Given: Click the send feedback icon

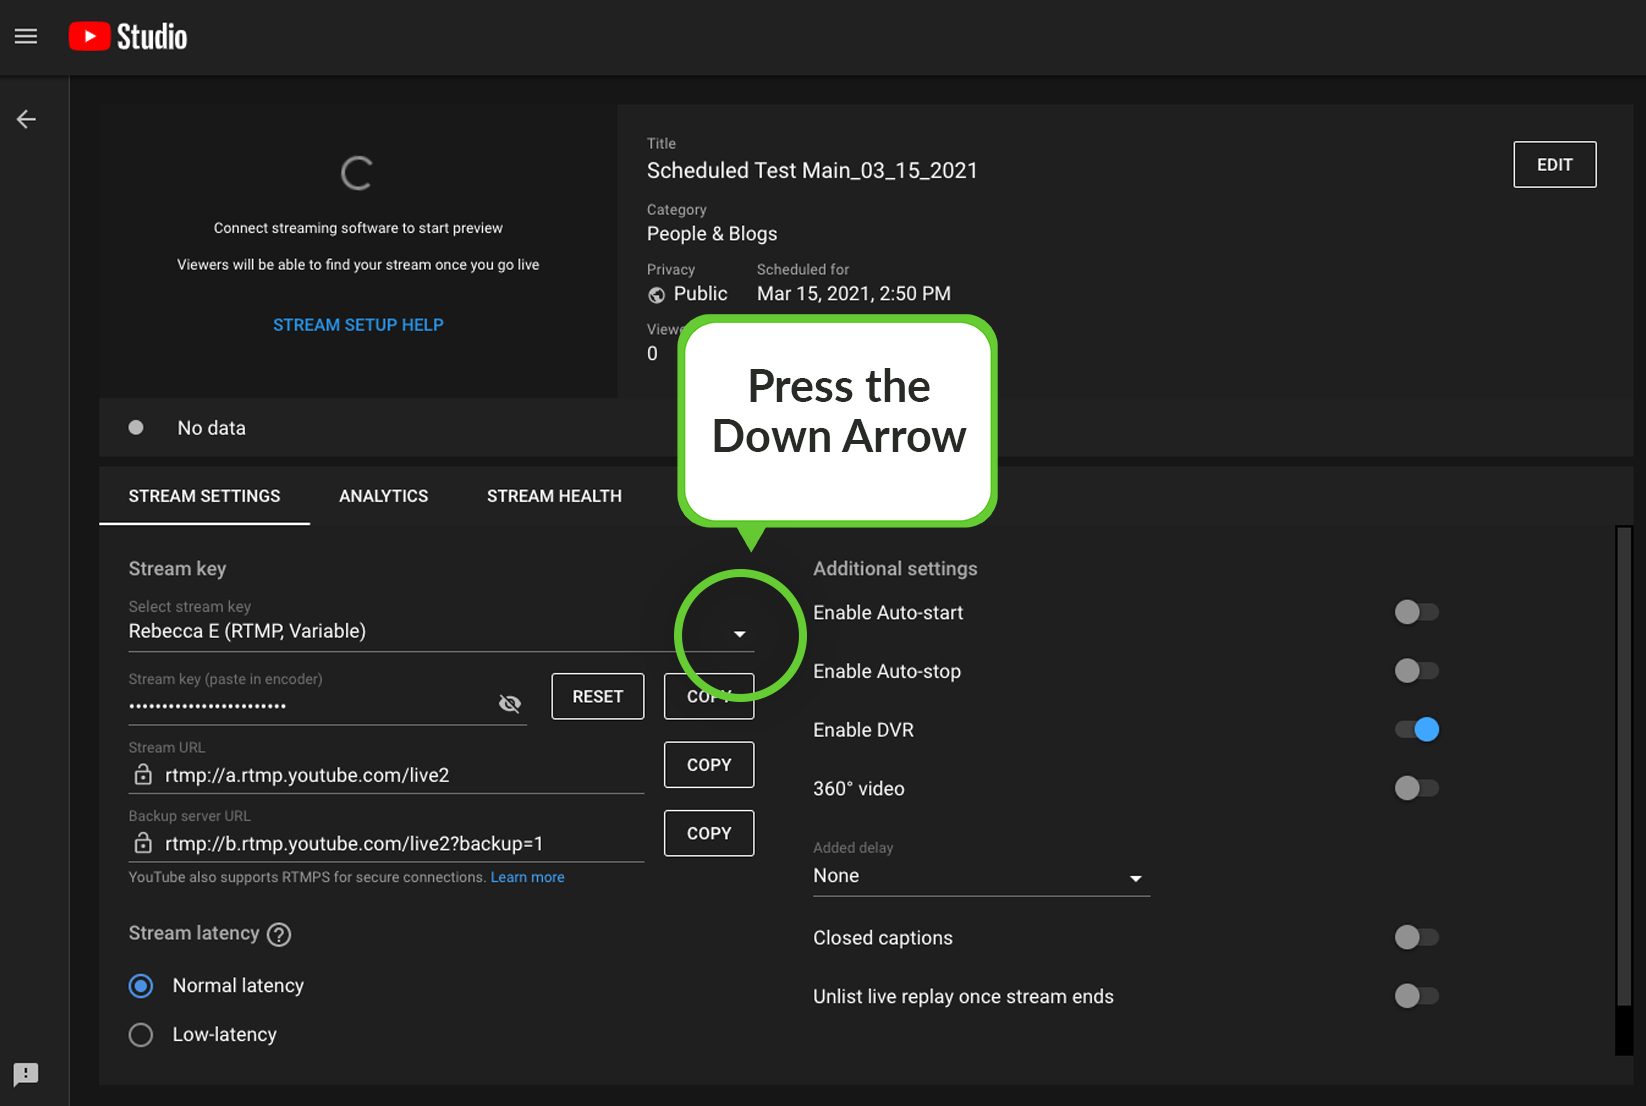Looking at the screenshot, I should (26, 1074).
